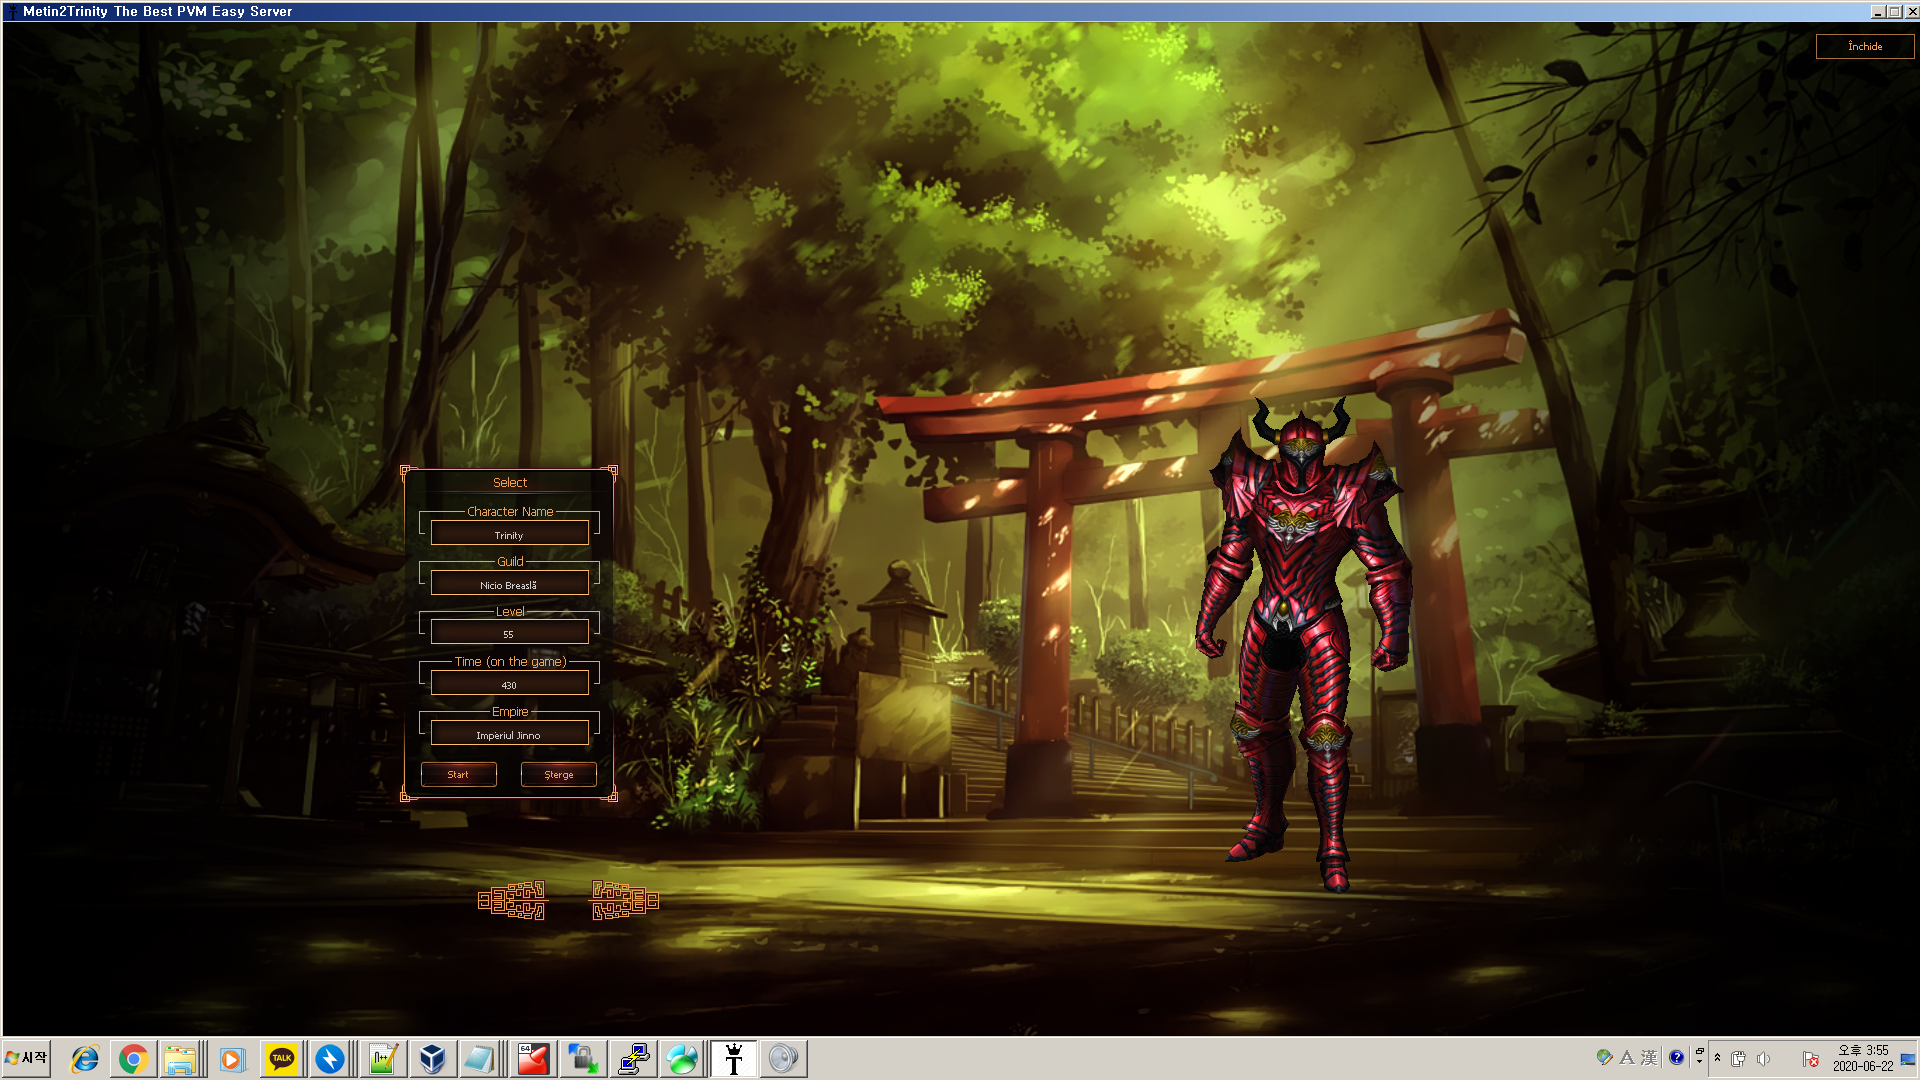Screen dimensions: 1920x1080
Task: Open language bar blue help icon
Action: (1676, 1057)
